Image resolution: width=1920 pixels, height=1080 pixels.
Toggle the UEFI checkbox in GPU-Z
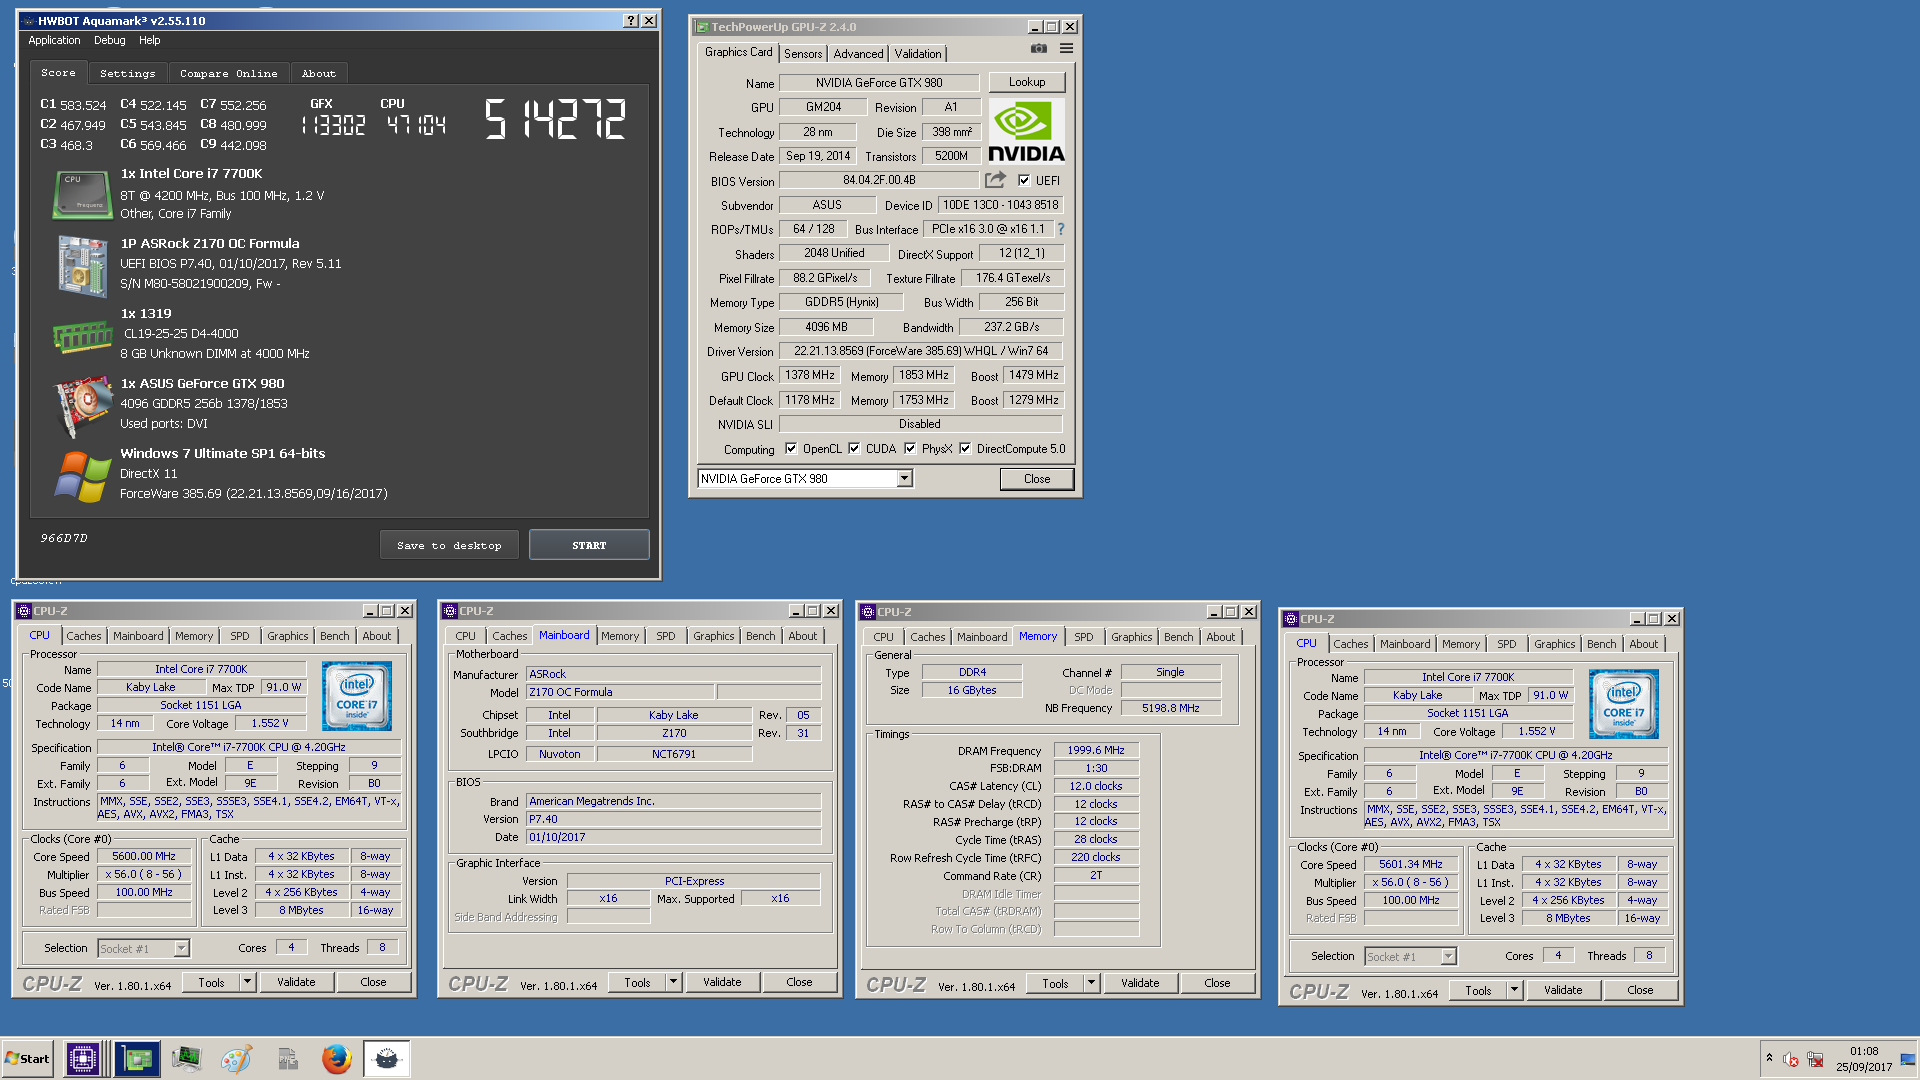[x=1024, y=181]
